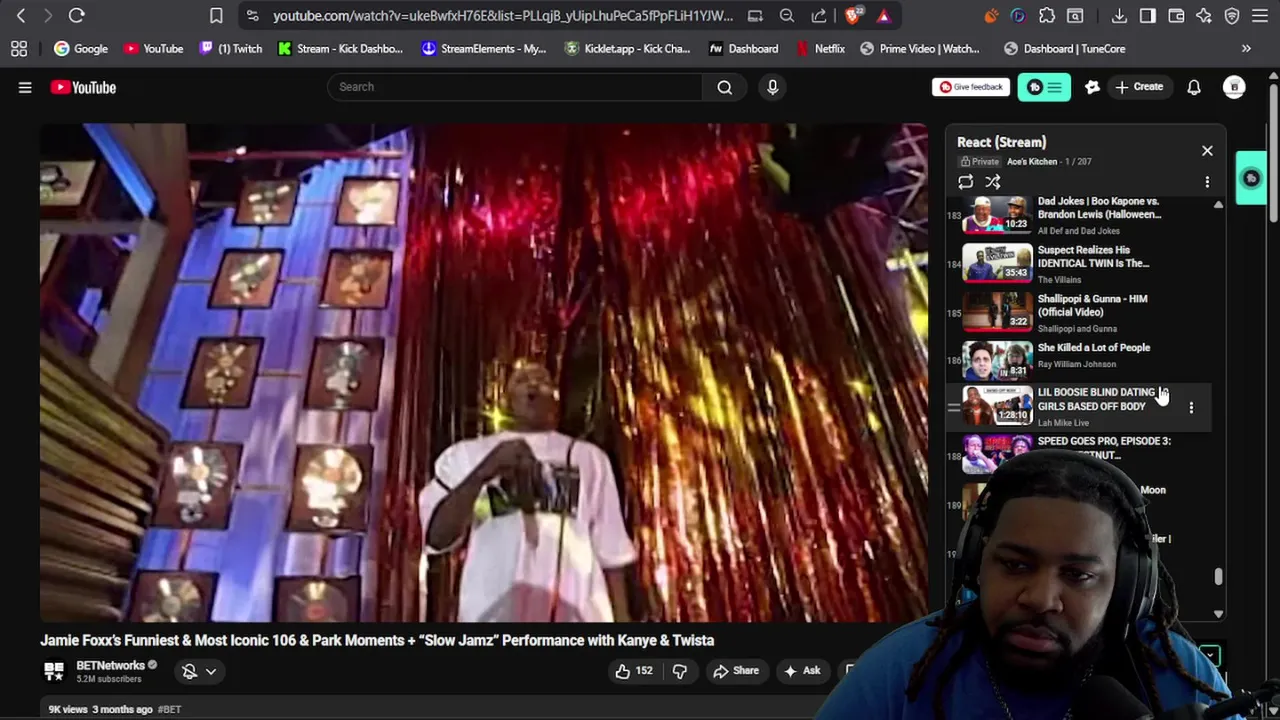Search with voice microphone icon
This screenshot has width=1280, height=720.
(772, 87)
